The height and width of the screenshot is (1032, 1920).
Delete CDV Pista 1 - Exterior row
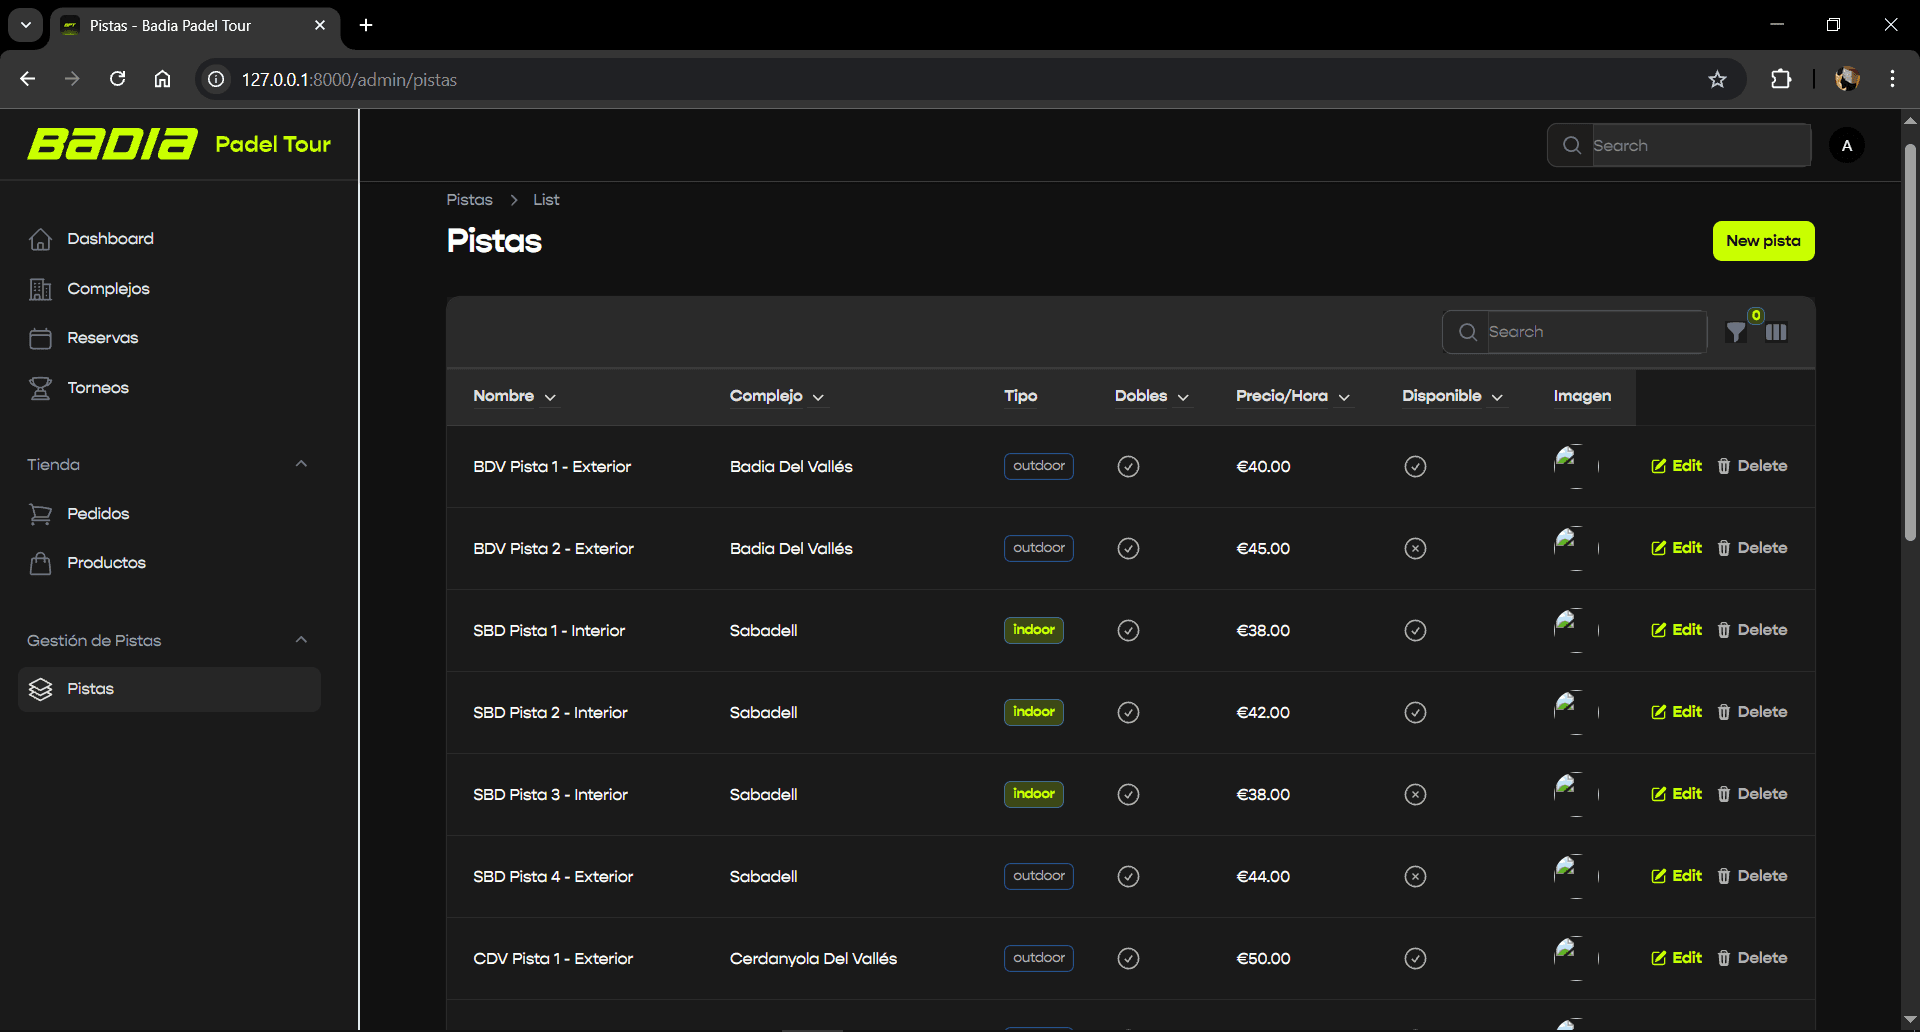pyautogui.click(x=1752, y=958)
